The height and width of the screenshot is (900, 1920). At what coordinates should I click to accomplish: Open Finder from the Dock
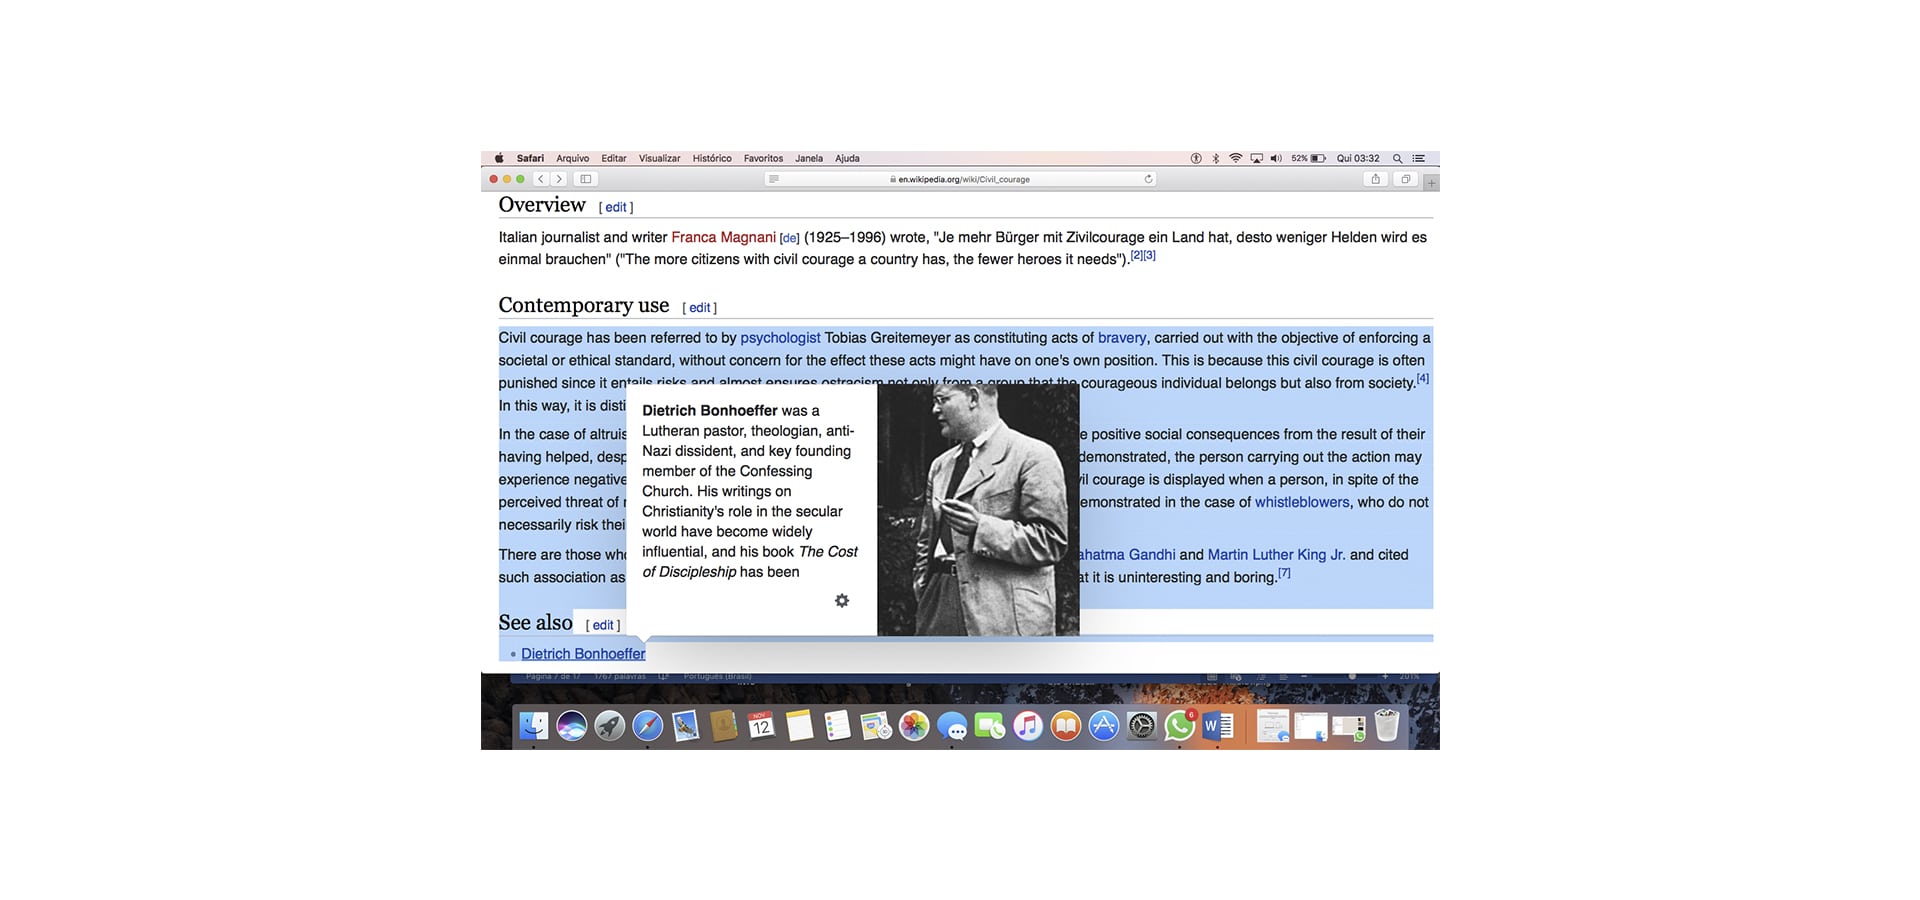click(534, 726)
